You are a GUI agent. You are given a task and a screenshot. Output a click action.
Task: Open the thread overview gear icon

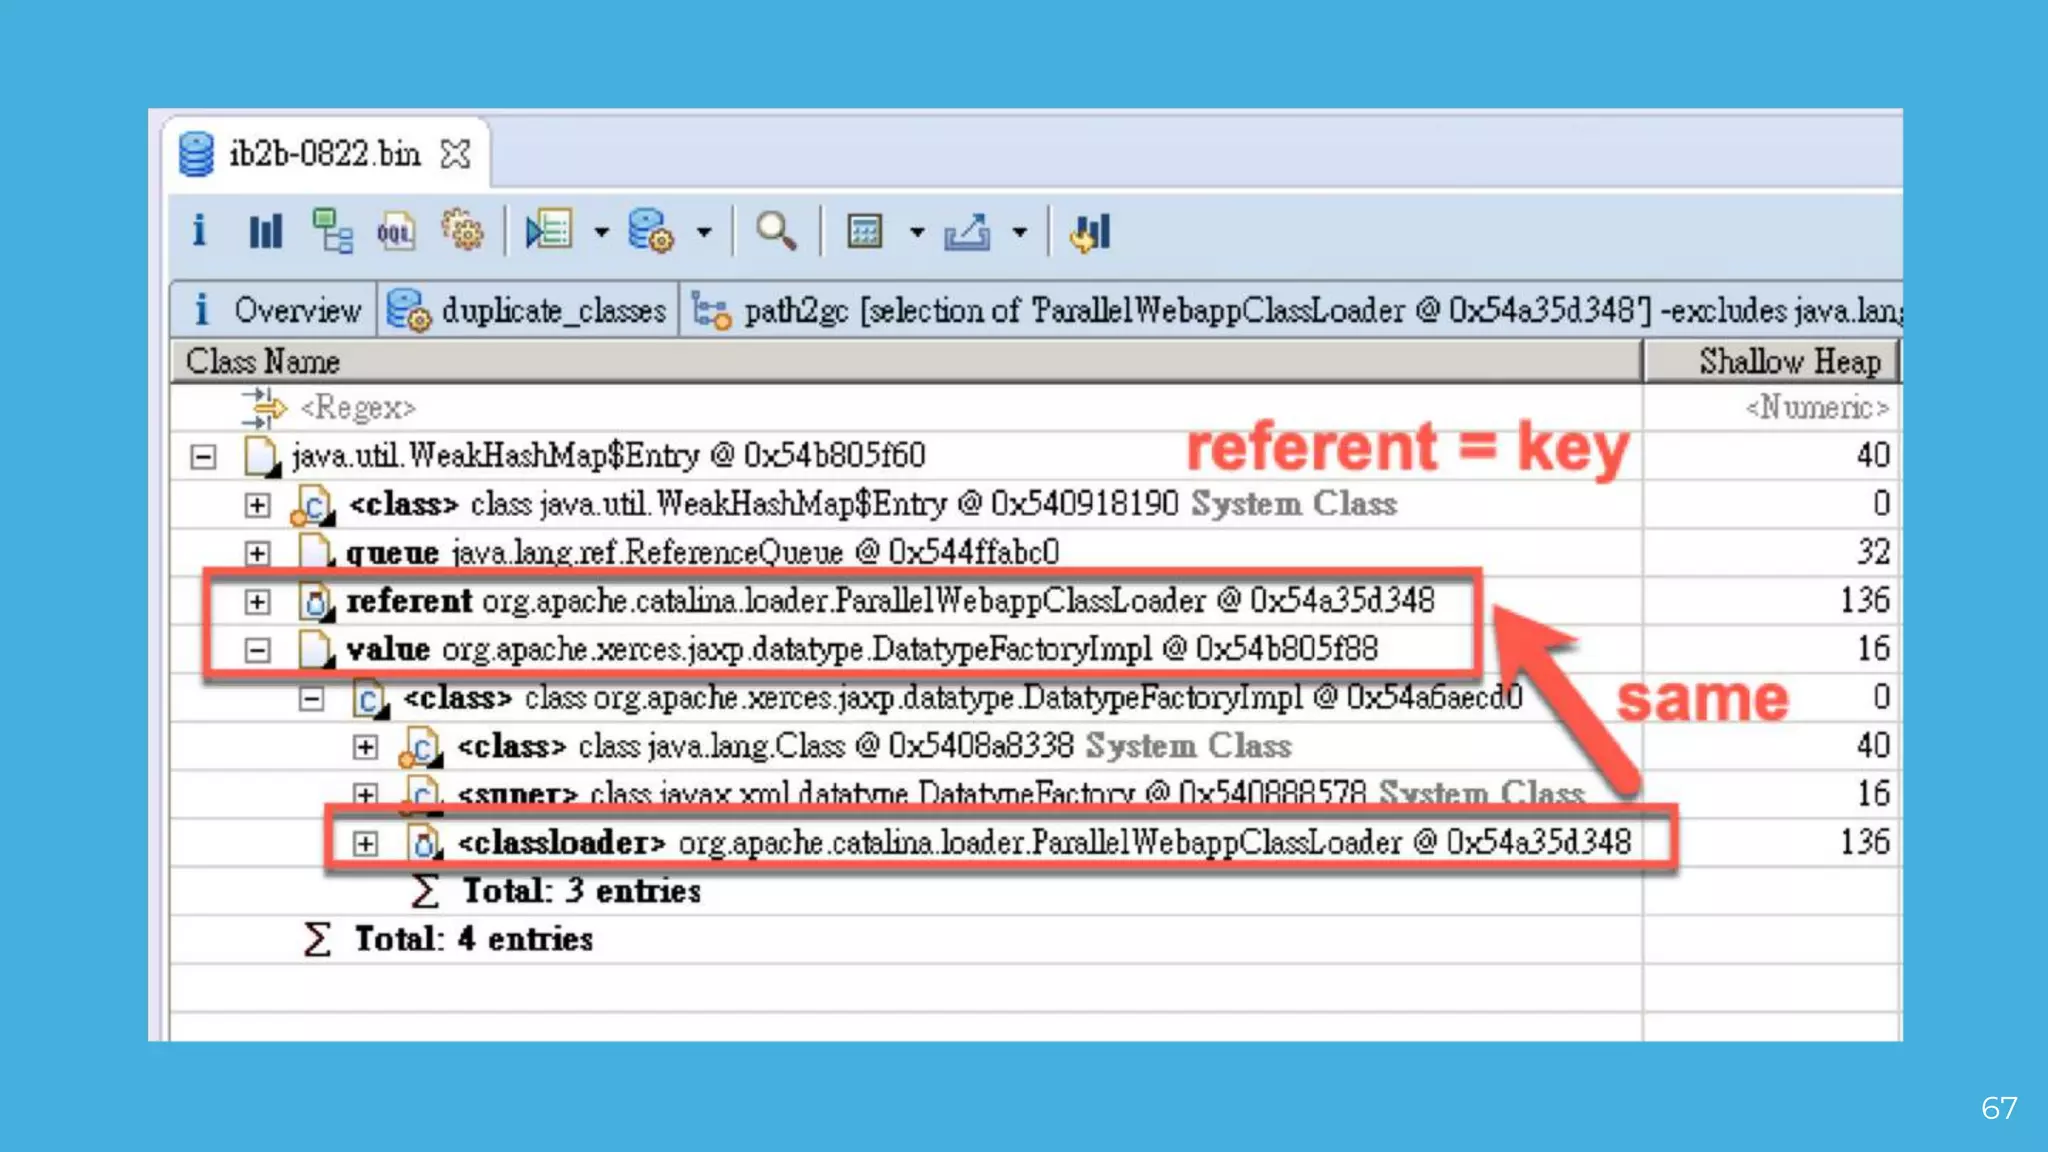pyautogui.click(x=462, y=231)
